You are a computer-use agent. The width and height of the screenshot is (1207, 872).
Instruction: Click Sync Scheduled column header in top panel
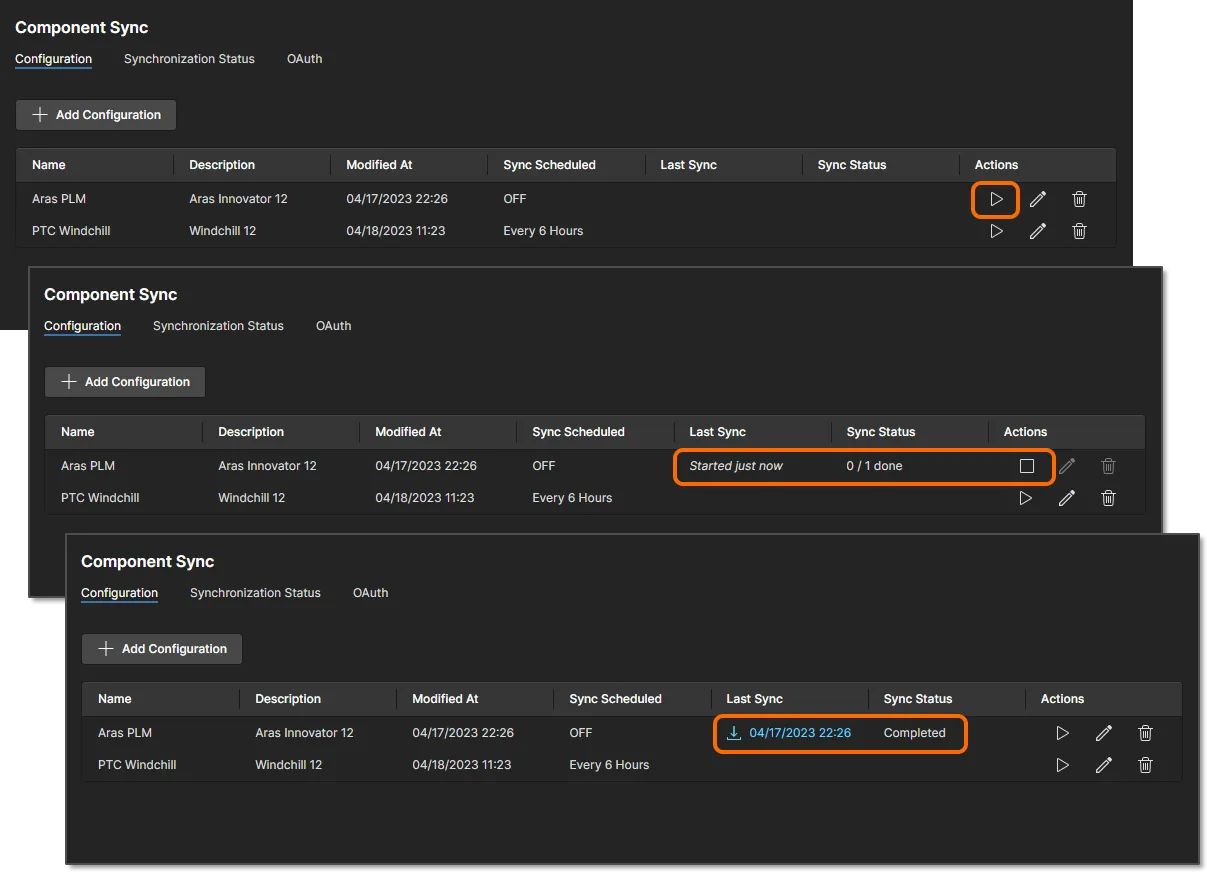click(549, 165)
